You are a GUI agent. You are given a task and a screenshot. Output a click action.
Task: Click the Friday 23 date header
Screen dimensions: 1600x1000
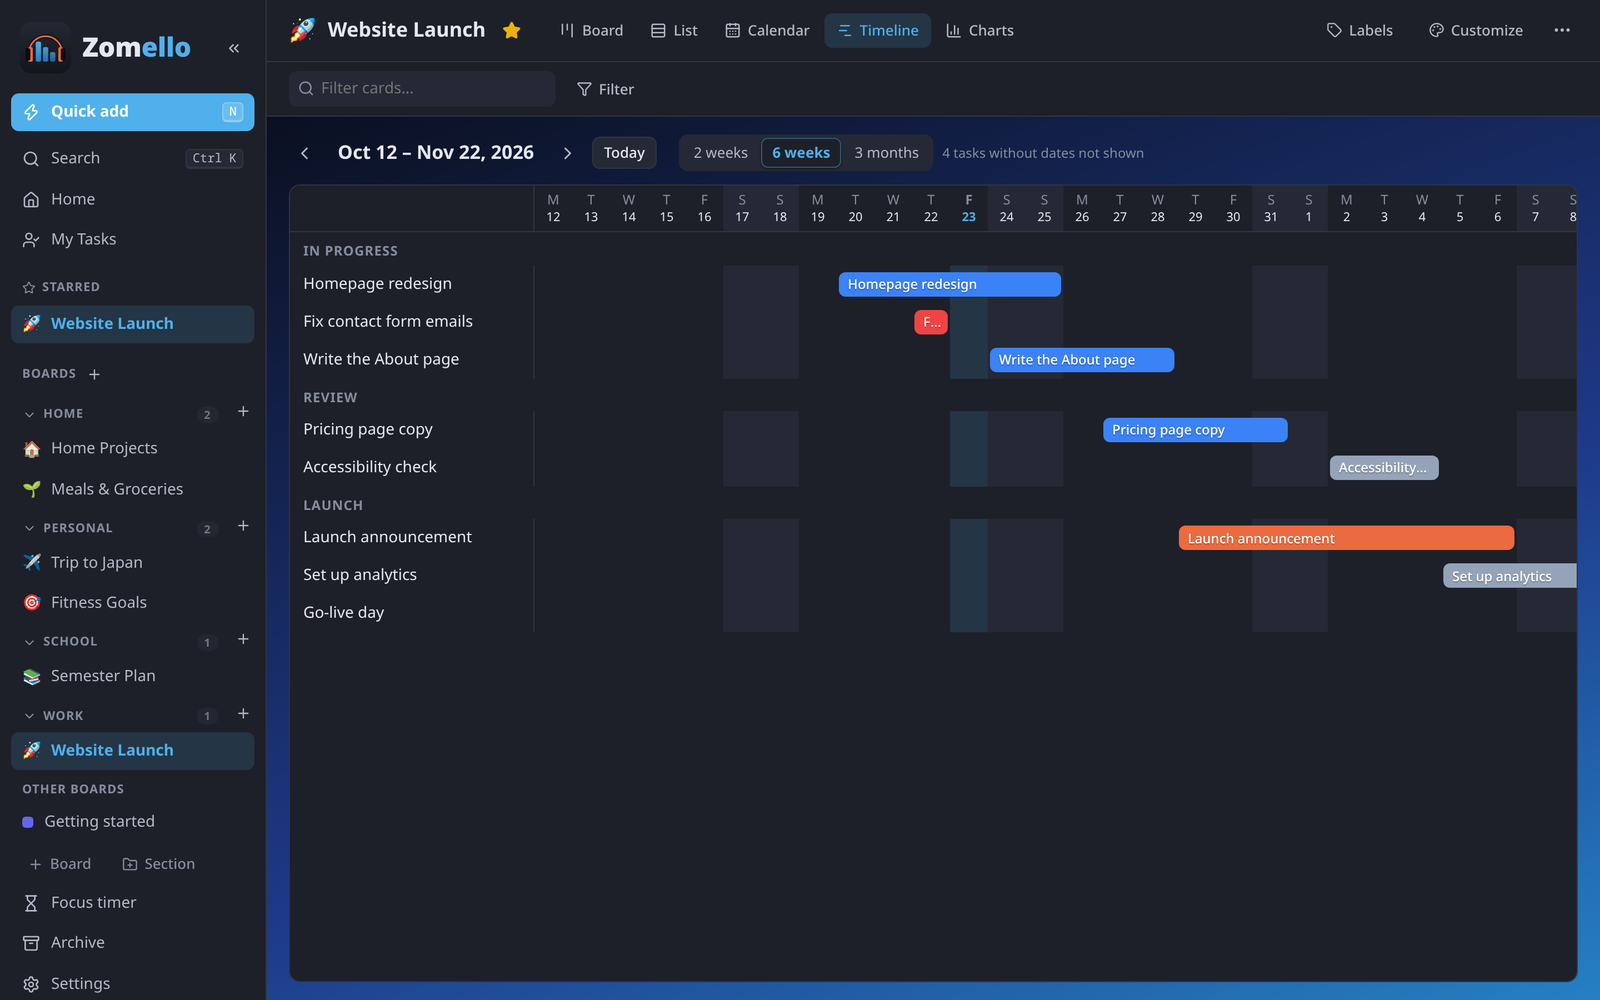(969, 208)
